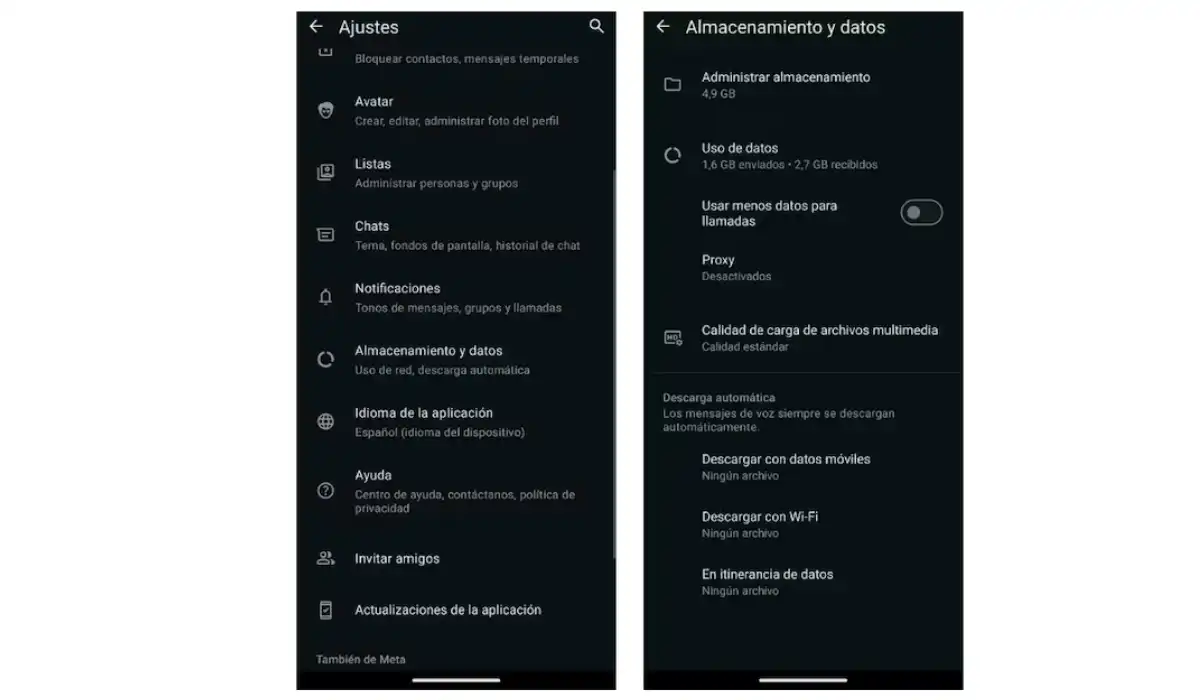Screen dimensions: 1200x700
Task: Enable Usar menos datos para llamadas switch
Action: tap(921, 212)
